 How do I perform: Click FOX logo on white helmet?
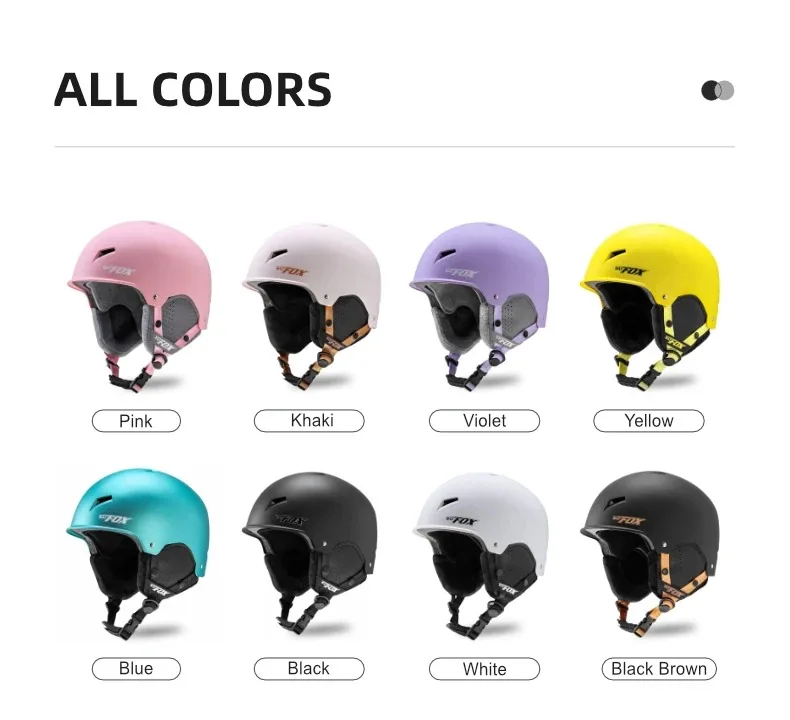click(x=461, y=520)
